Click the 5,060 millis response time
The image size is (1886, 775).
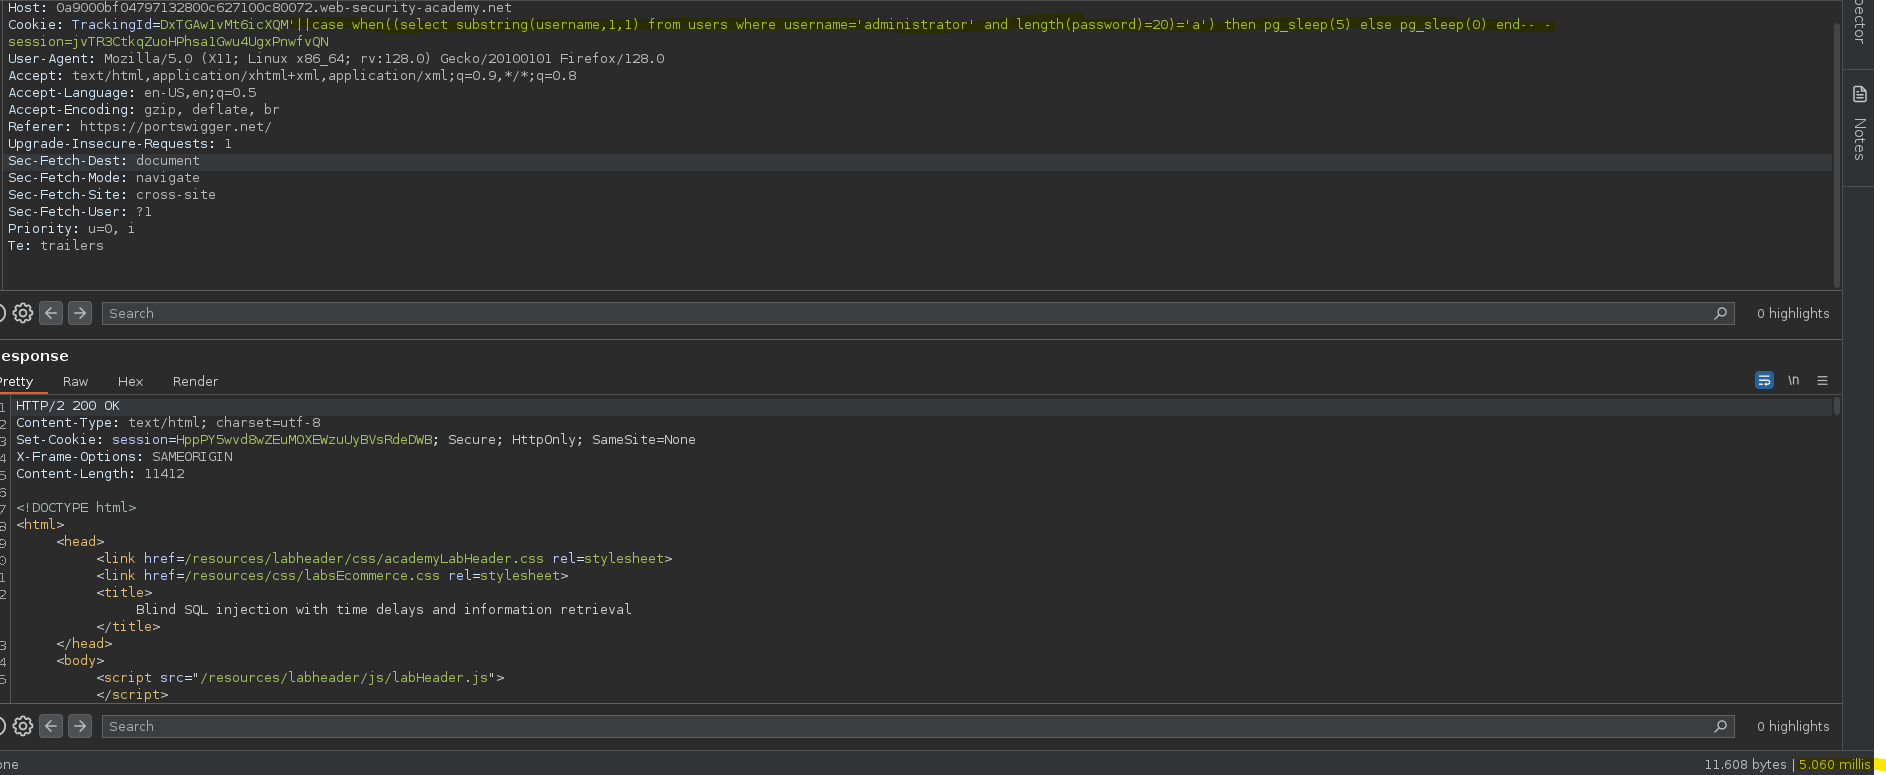coord(1834,764)
